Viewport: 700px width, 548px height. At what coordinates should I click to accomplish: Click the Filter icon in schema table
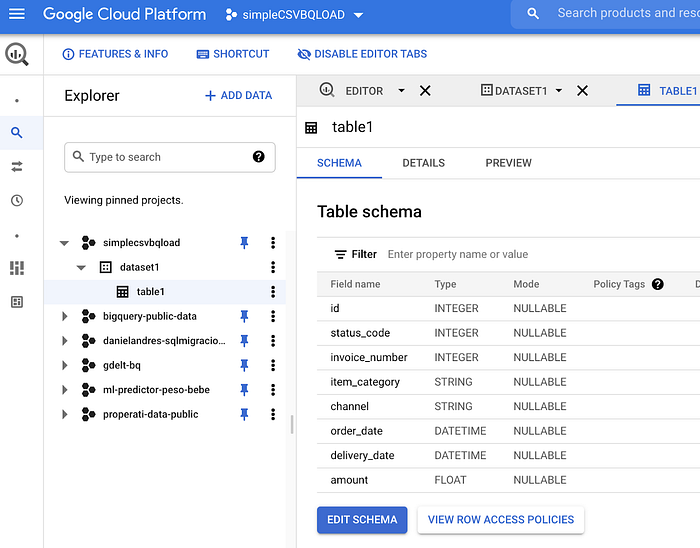[341, 254]
